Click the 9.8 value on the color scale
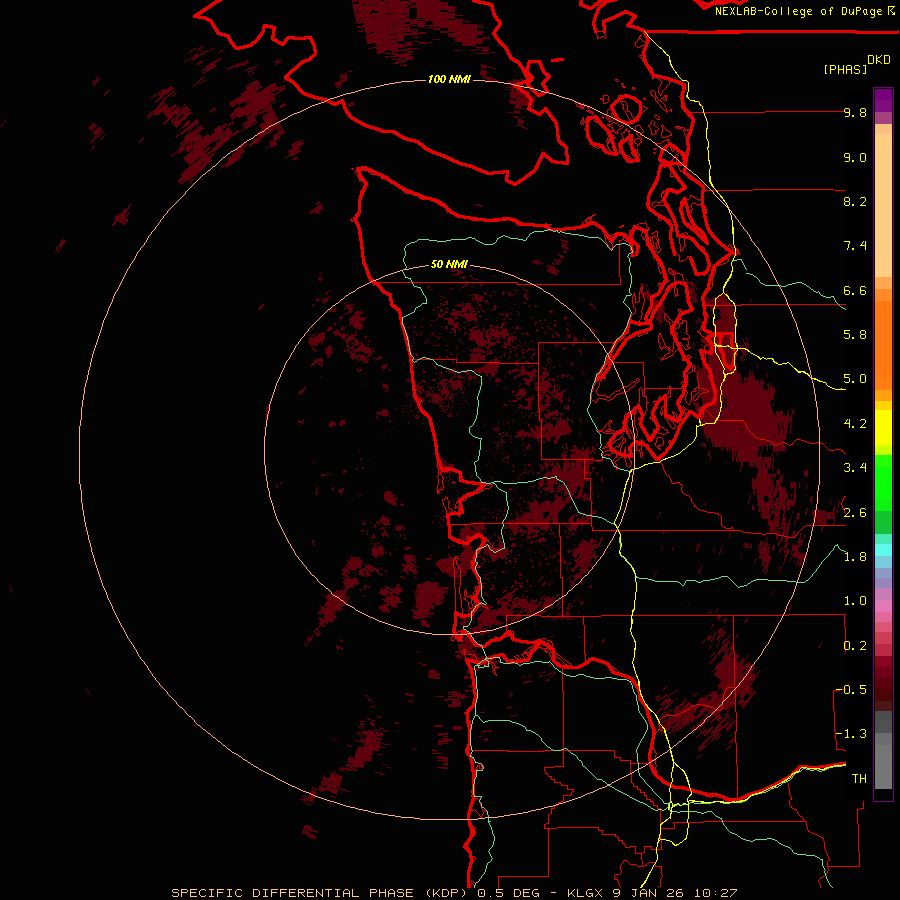Viewport: 900px width, 900px height. pyautogui.click(x=855, y=112)
